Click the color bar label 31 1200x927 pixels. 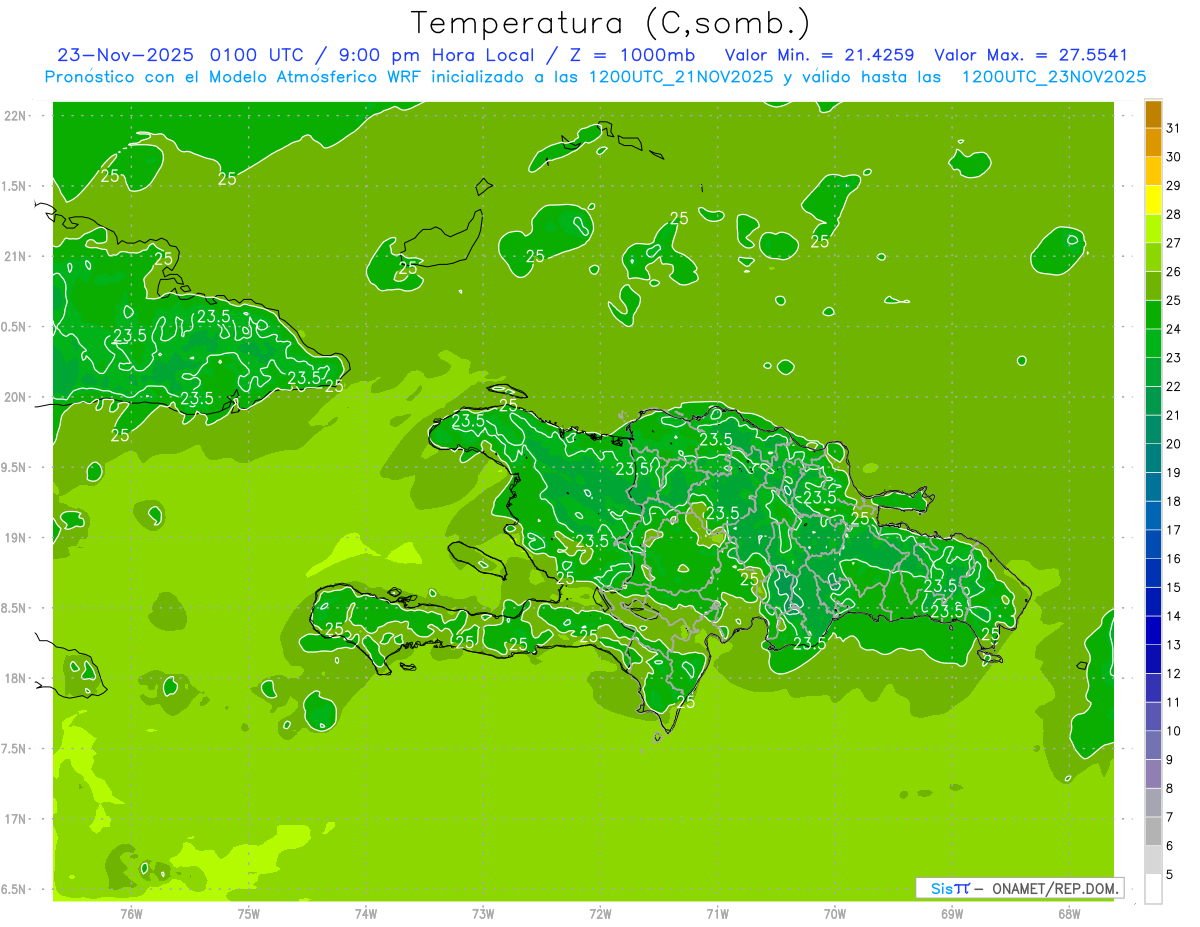click(1173, 128)
